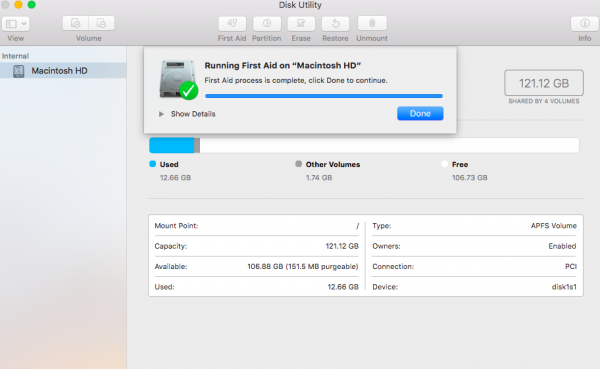The image size is (600, 369).
Task: Click the green zoom window button
Action: pos(31,5)
